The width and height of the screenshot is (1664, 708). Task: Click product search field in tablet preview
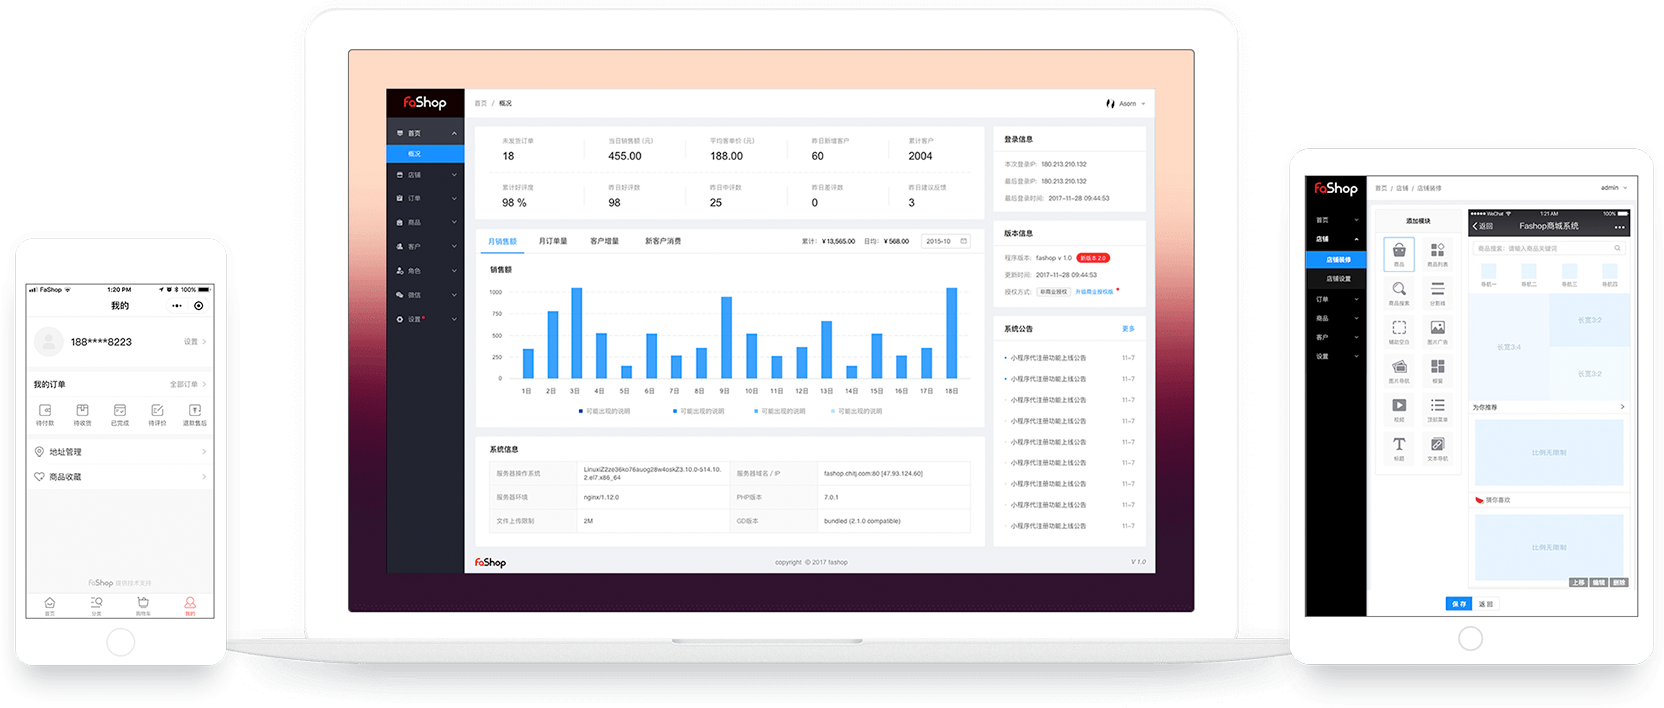(x=1548, y=248)
